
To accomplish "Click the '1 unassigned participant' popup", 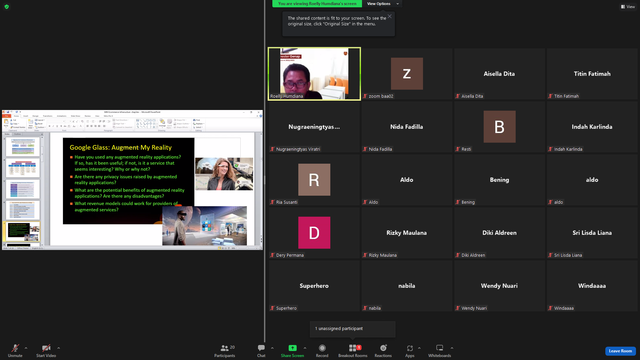I will [353, 329].
